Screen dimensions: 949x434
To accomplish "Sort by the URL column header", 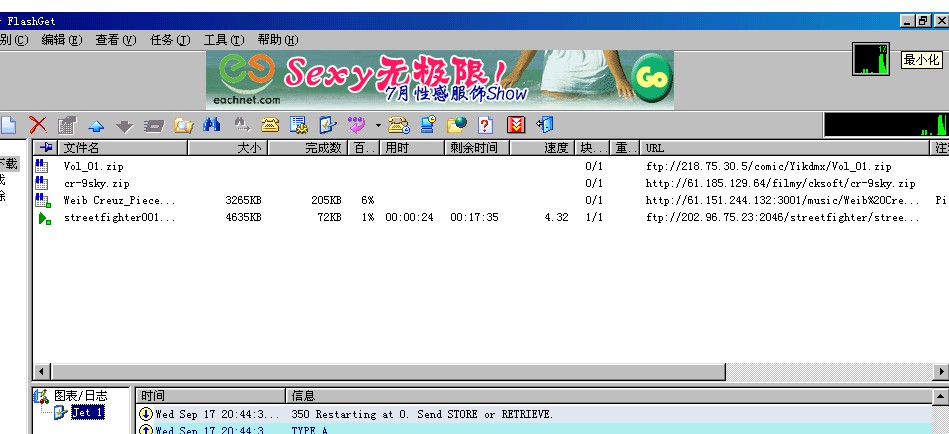I will click(x=785, y=148).
